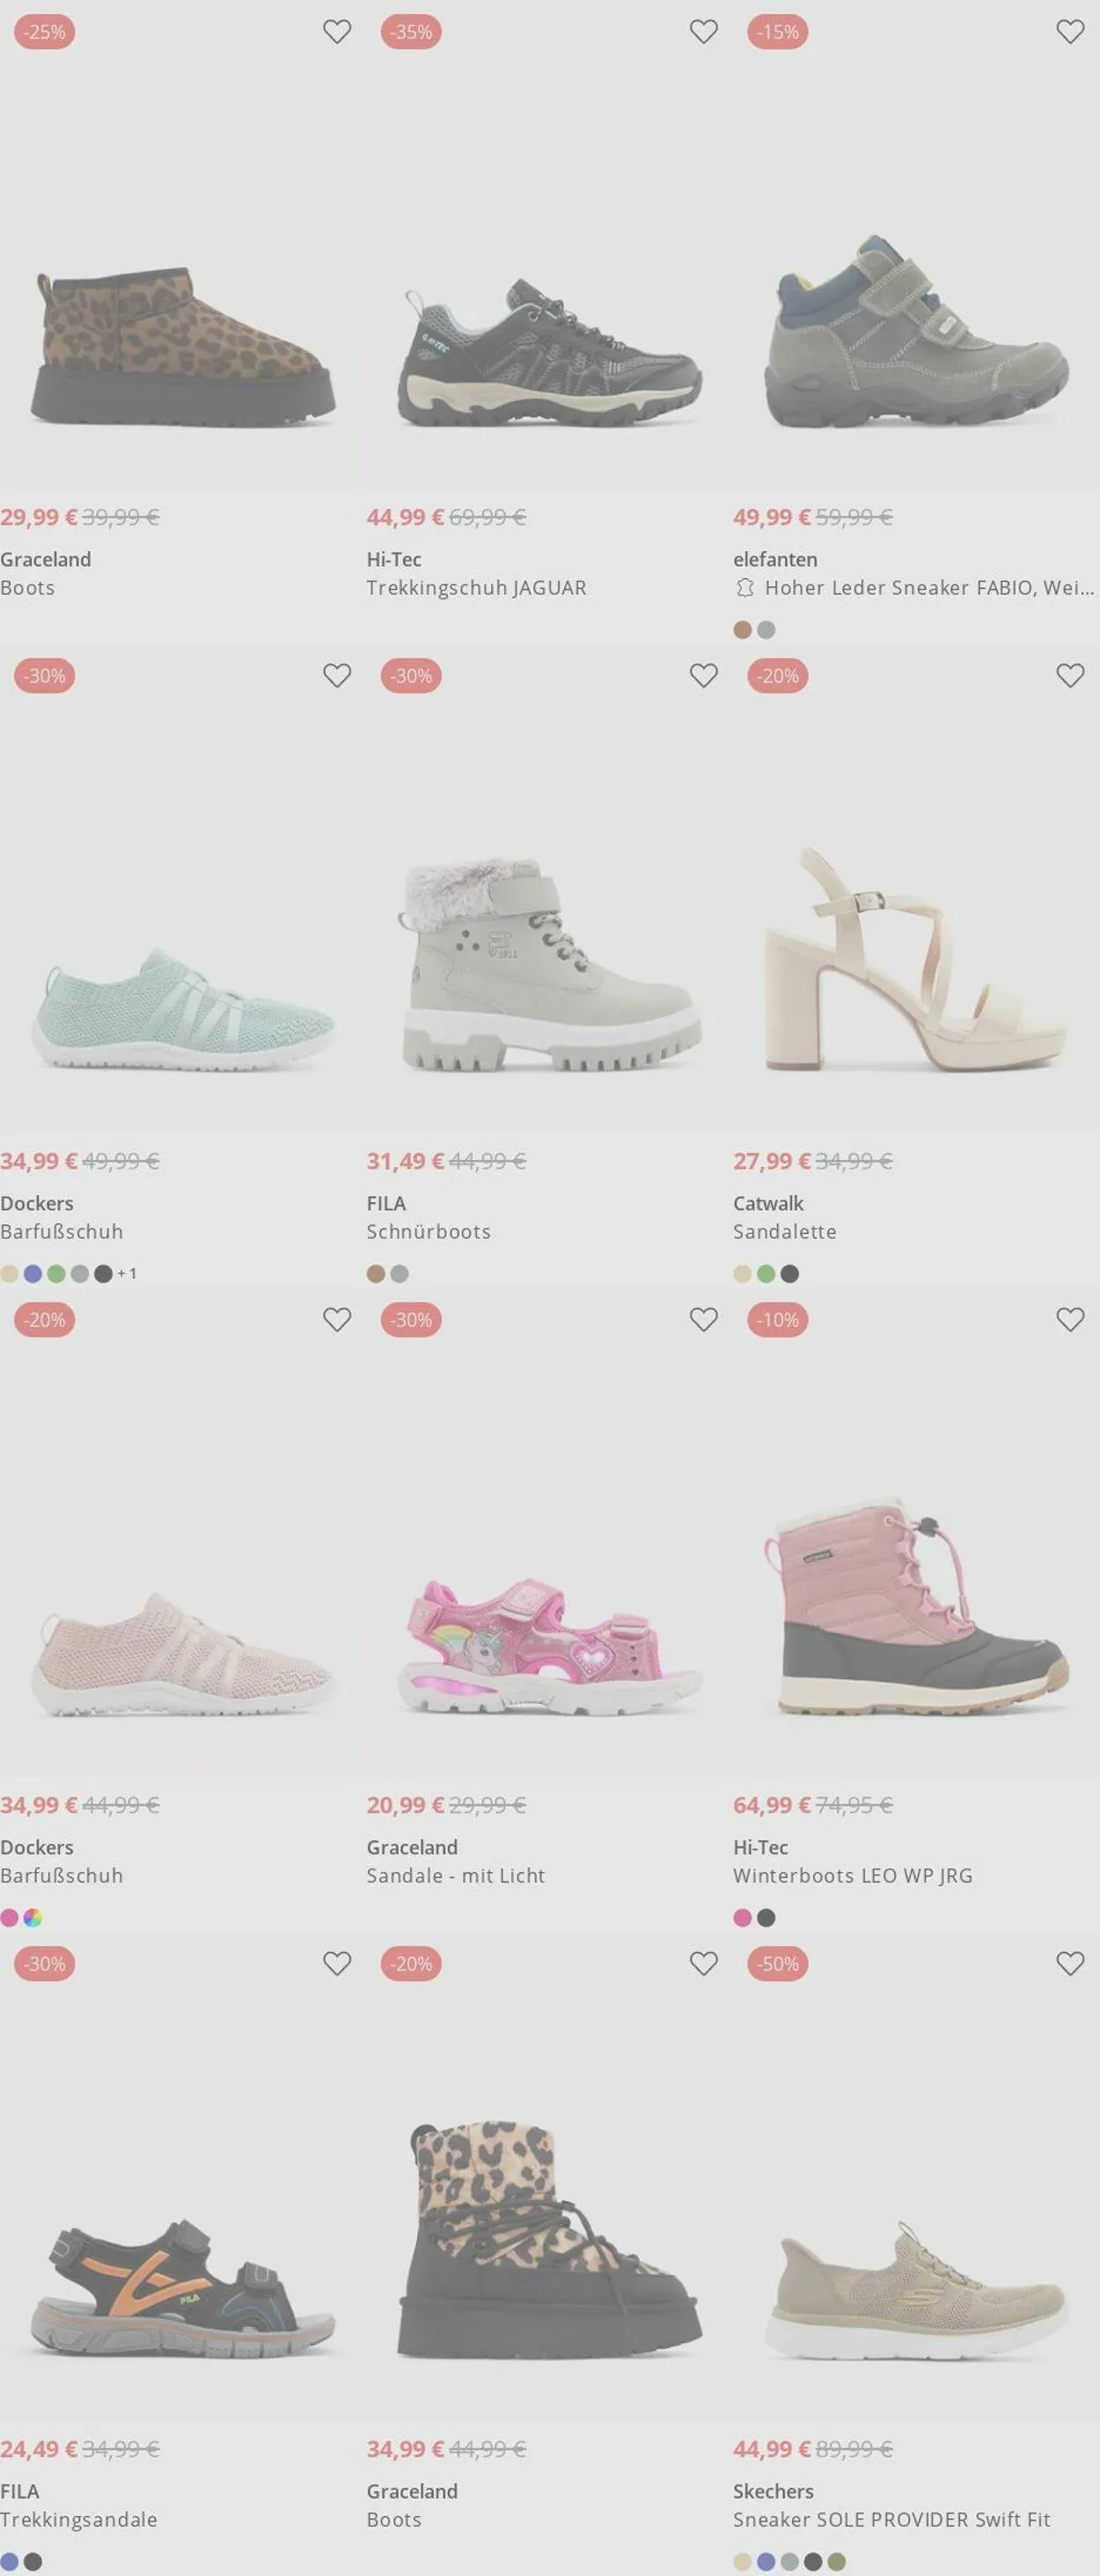Screen dimensions: 1100x2576
Task: Select the black swatch for Hi-Tec Winterboots
Action: click(766, 1918)
